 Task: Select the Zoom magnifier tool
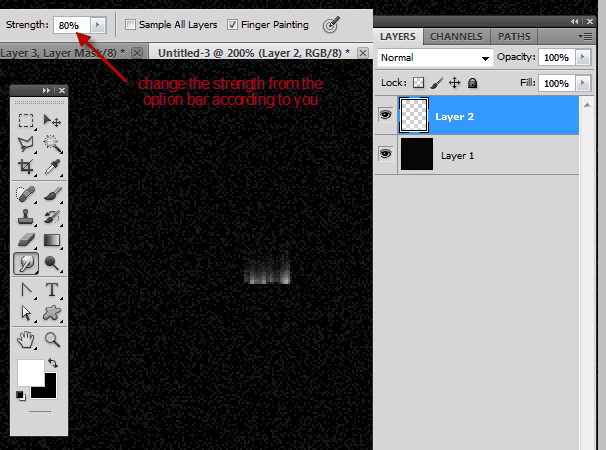tap(52, 340)
